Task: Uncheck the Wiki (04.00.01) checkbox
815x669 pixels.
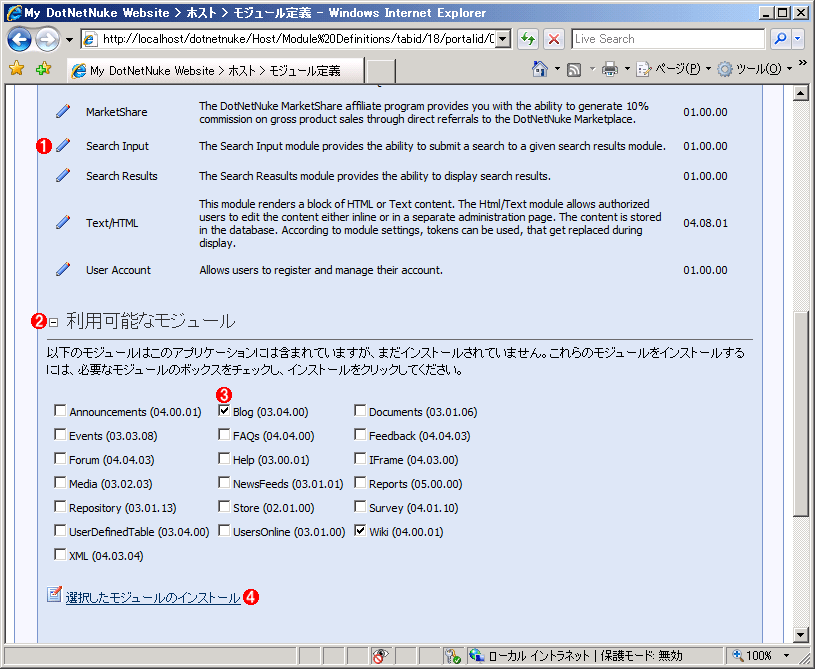Action: click(x=360, y=531)
